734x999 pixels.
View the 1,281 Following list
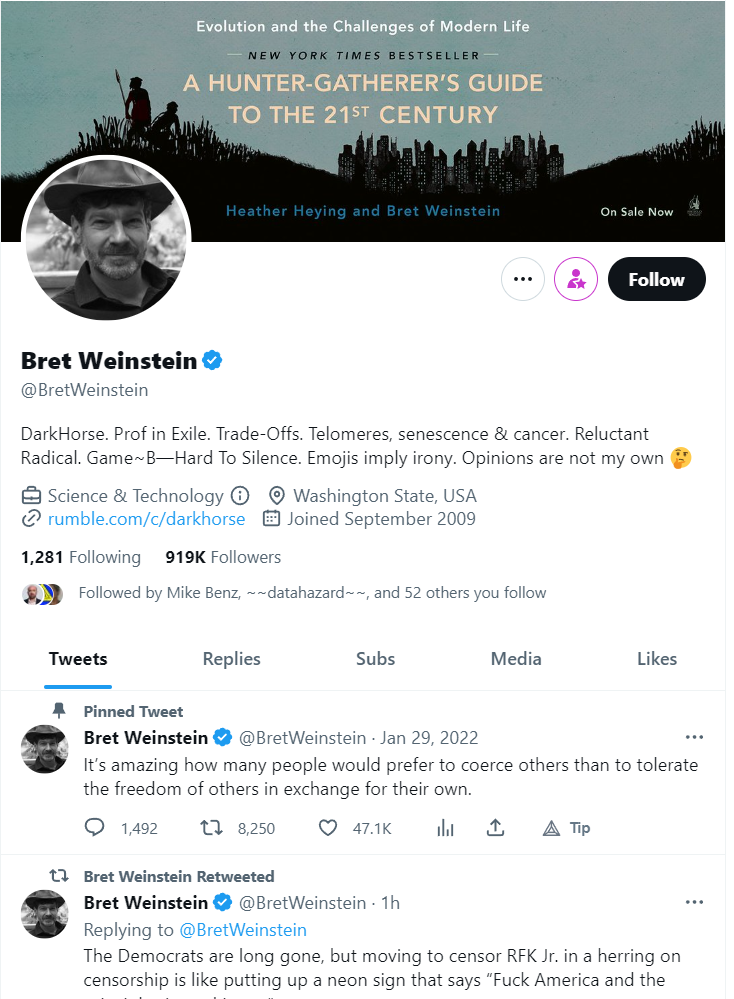tap(81, 557)
